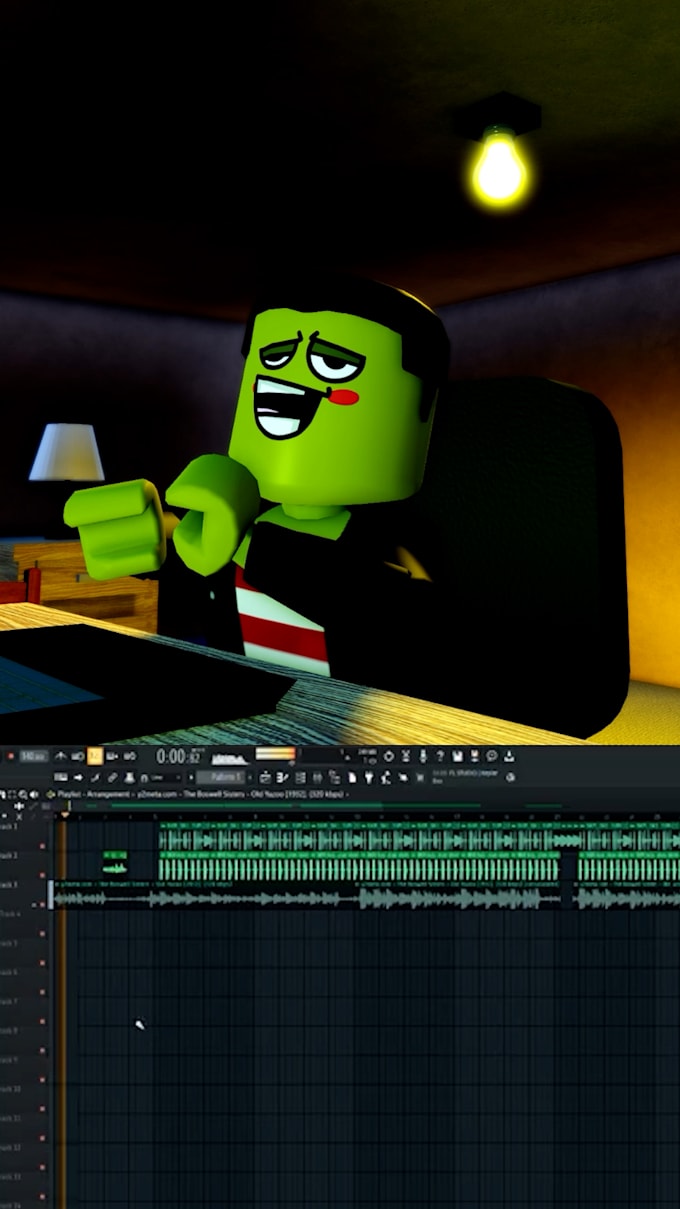Click the link chain icon
Viewport: 680px width, 1209px height.
point(112,777)
